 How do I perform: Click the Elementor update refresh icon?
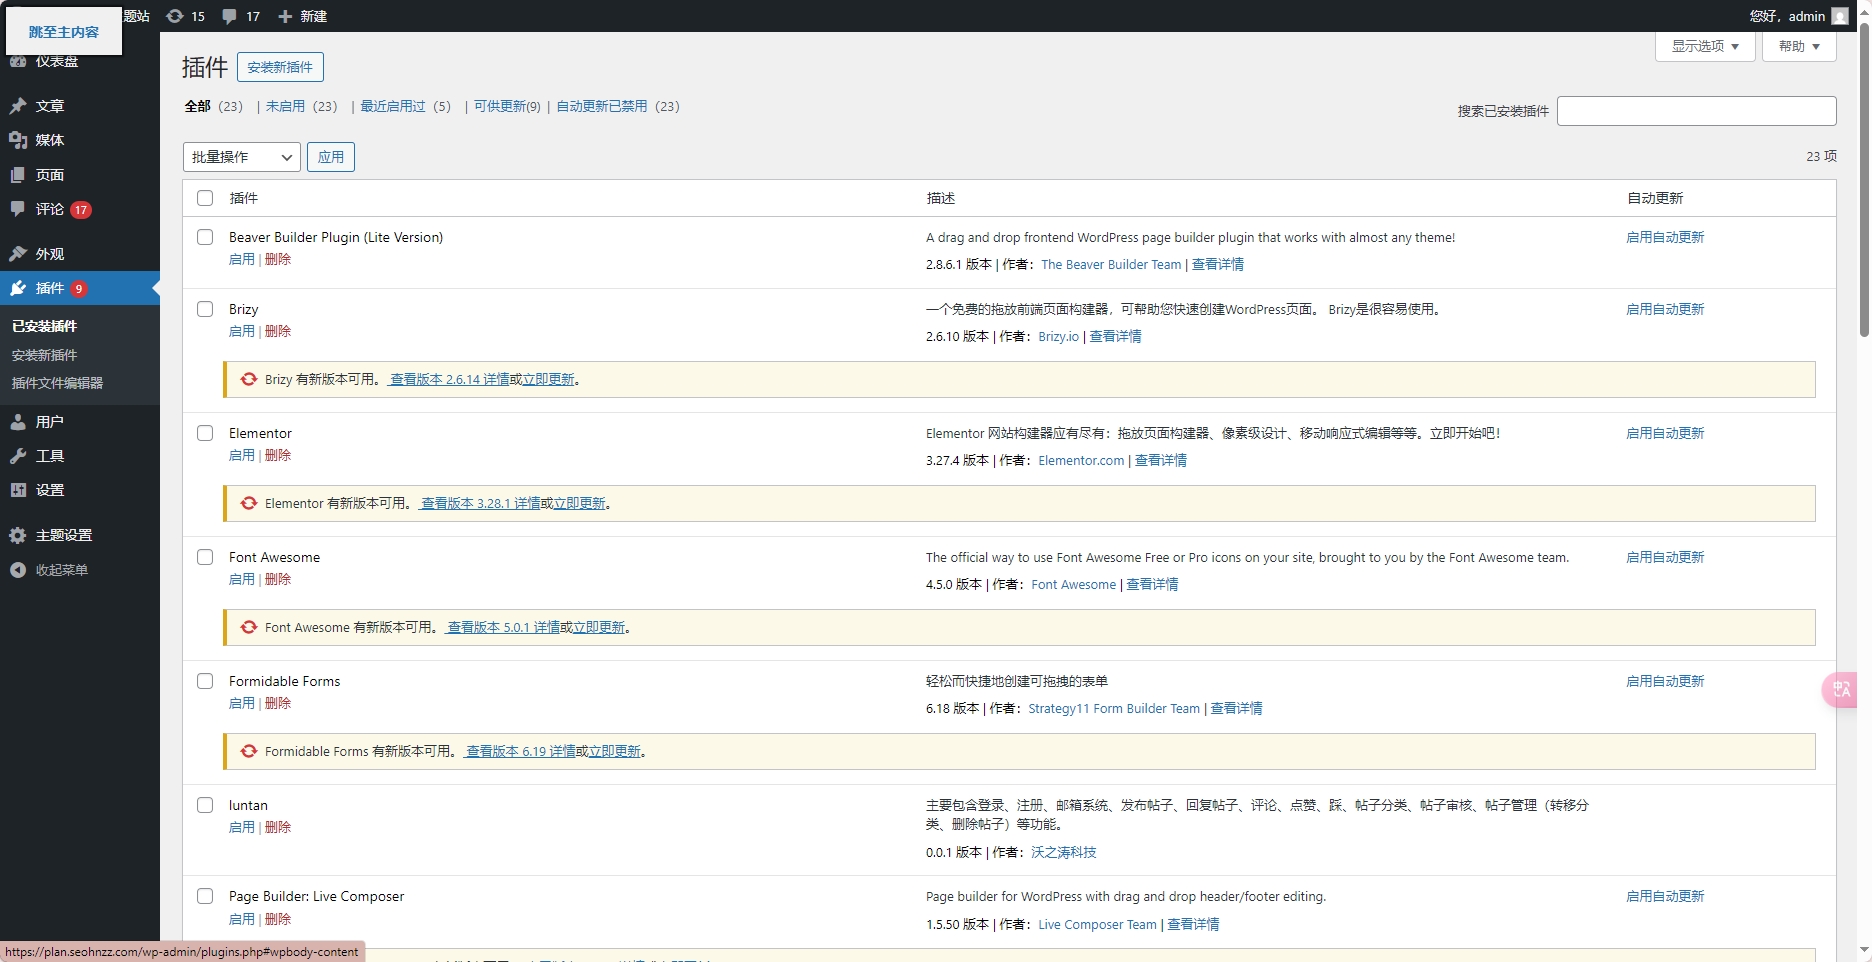pyautogui.click(x=249, y=503)
